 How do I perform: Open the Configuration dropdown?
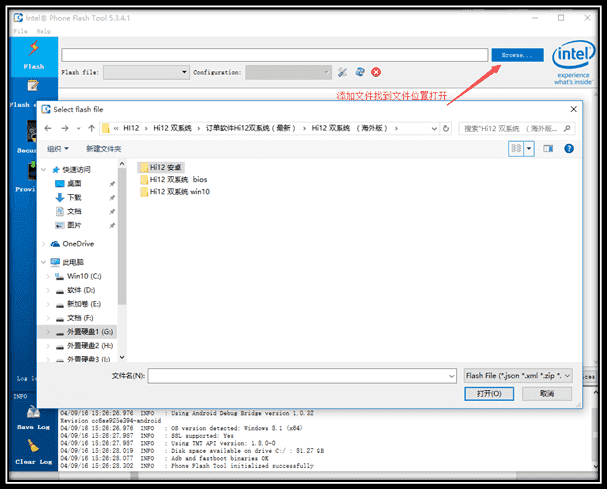click(x=288, y=72)
